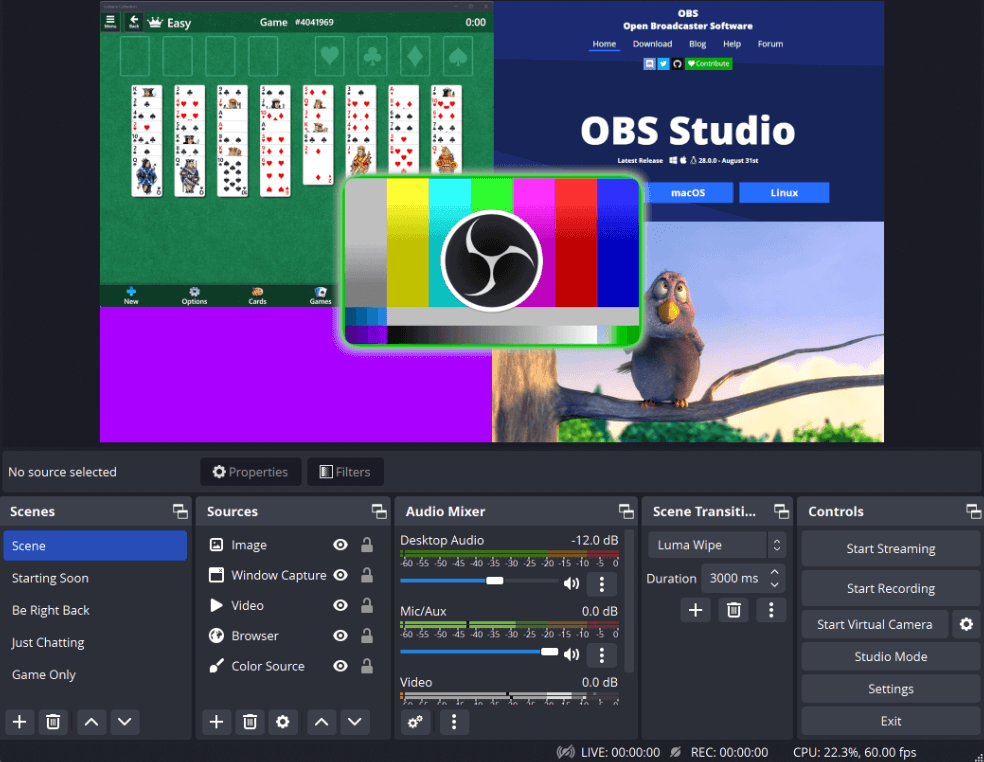Screen dimensions: 984x762
Task: Click Audio Mixer vertical scrollbar
Action: click(629, 603)
